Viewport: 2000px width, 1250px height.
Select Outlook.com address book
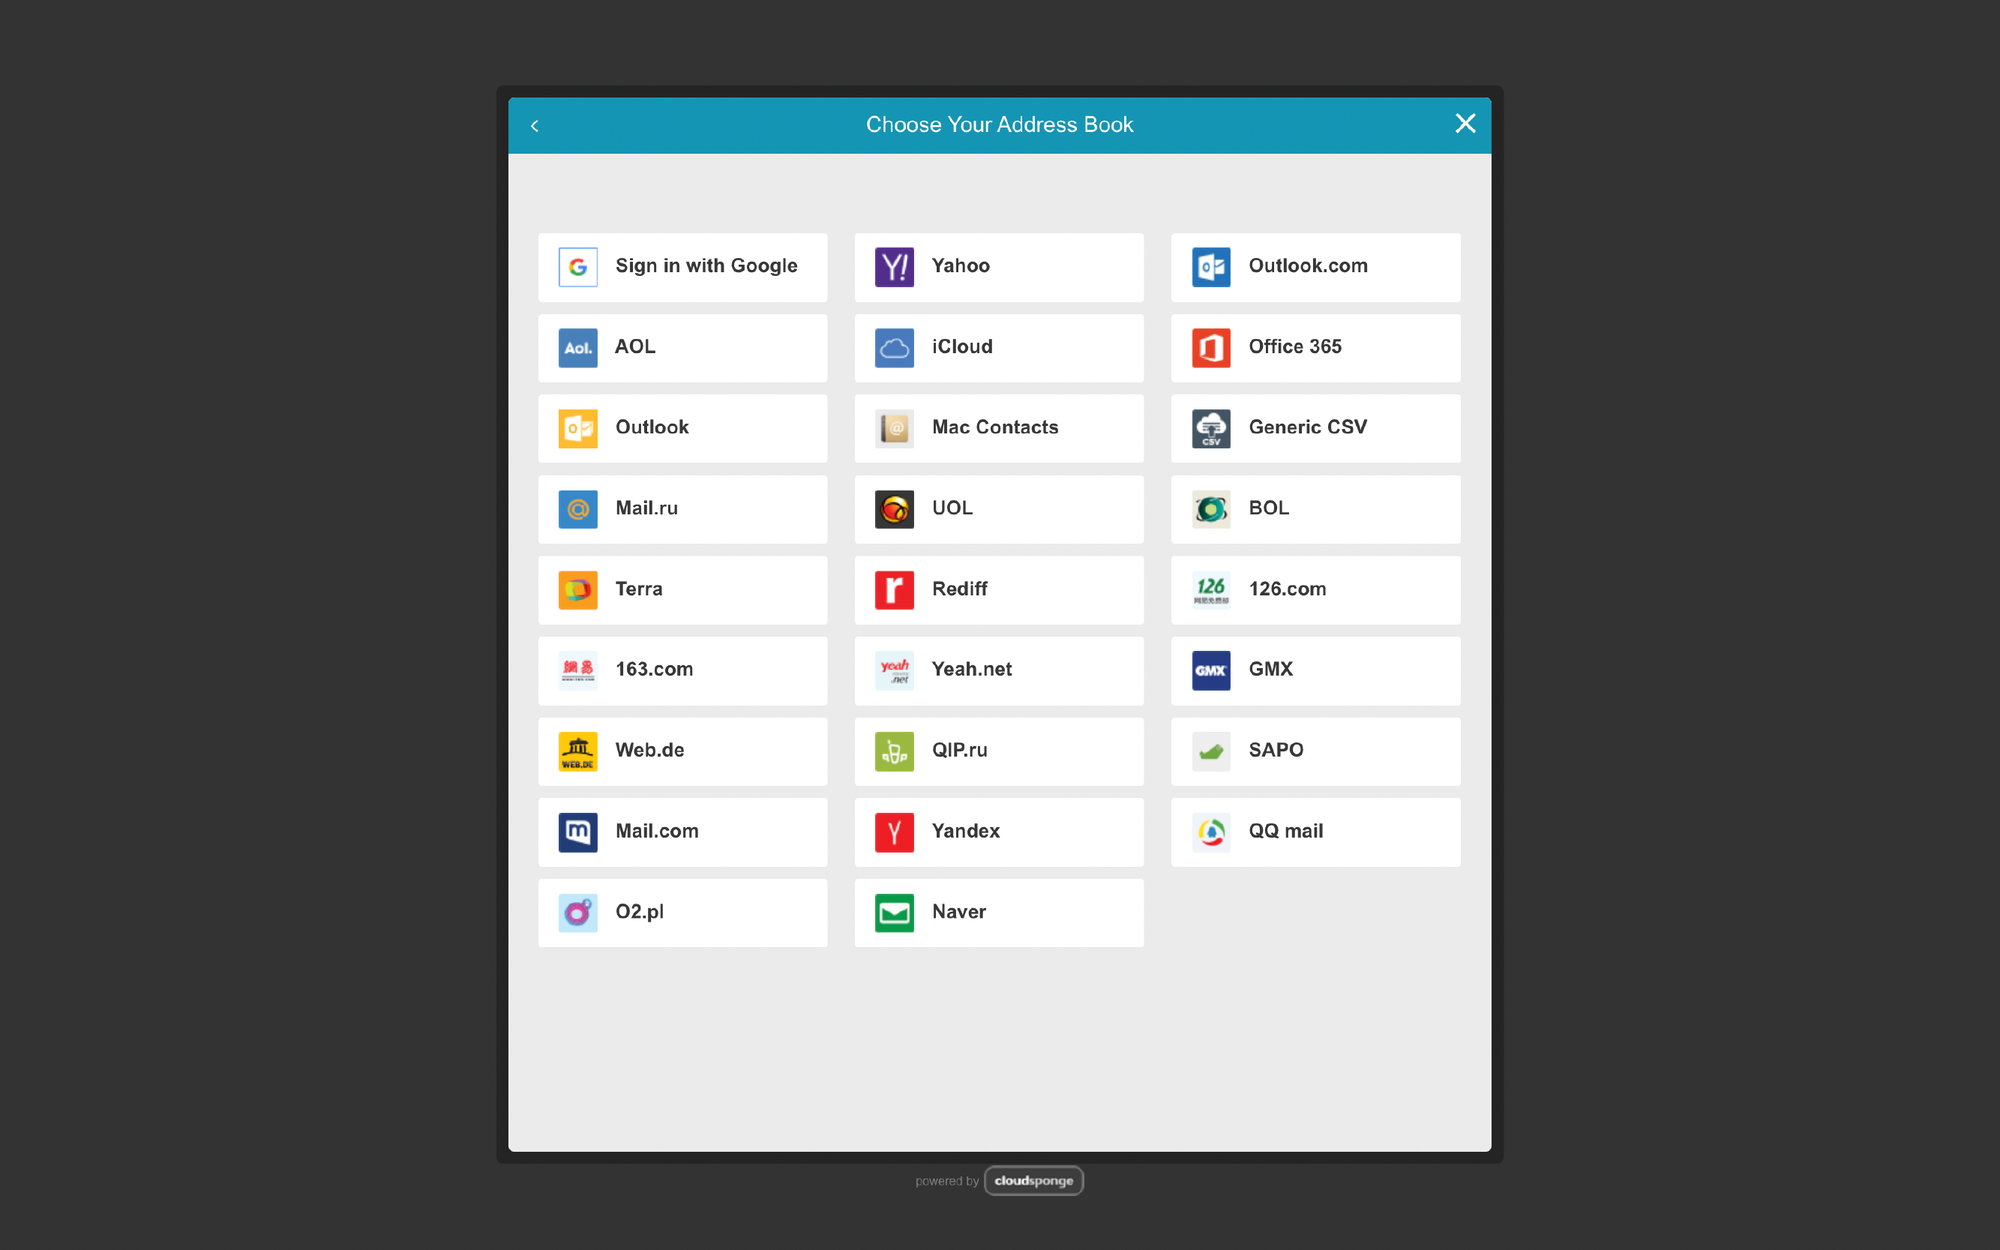[1315, 265]
